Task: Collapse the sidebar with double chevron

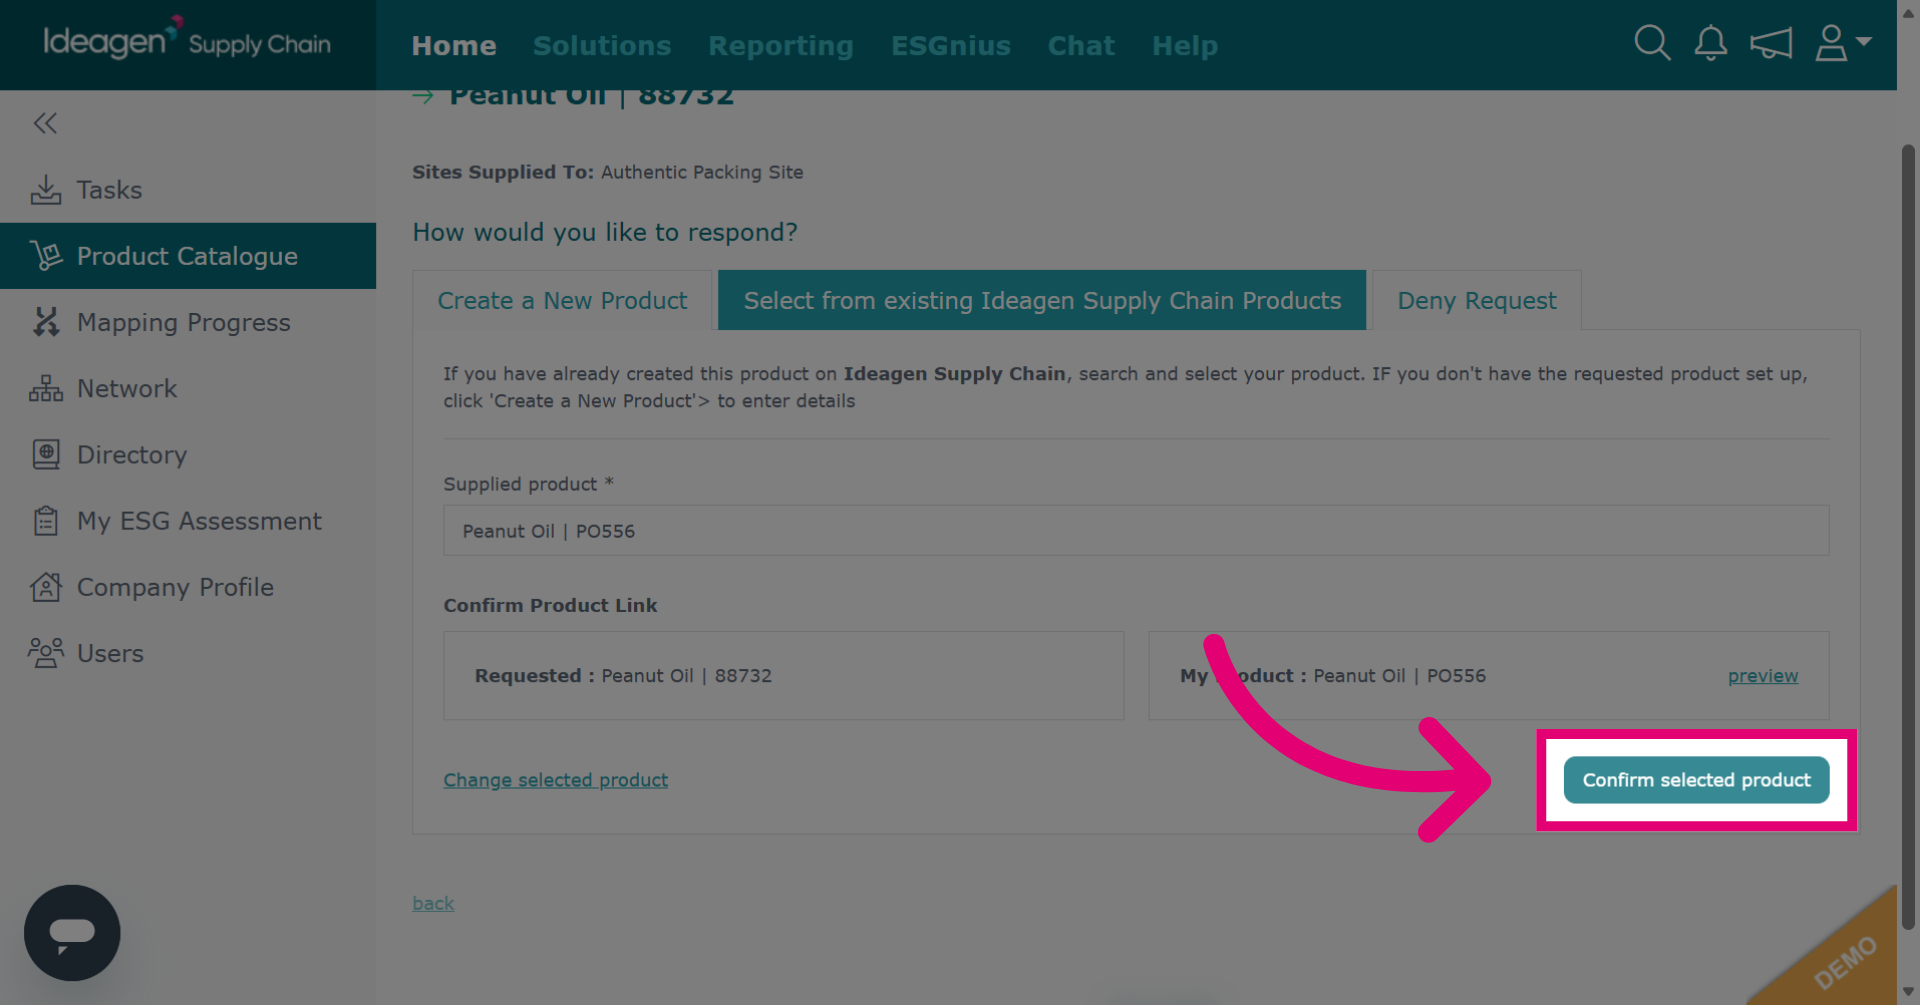Action: pos(45,123)
